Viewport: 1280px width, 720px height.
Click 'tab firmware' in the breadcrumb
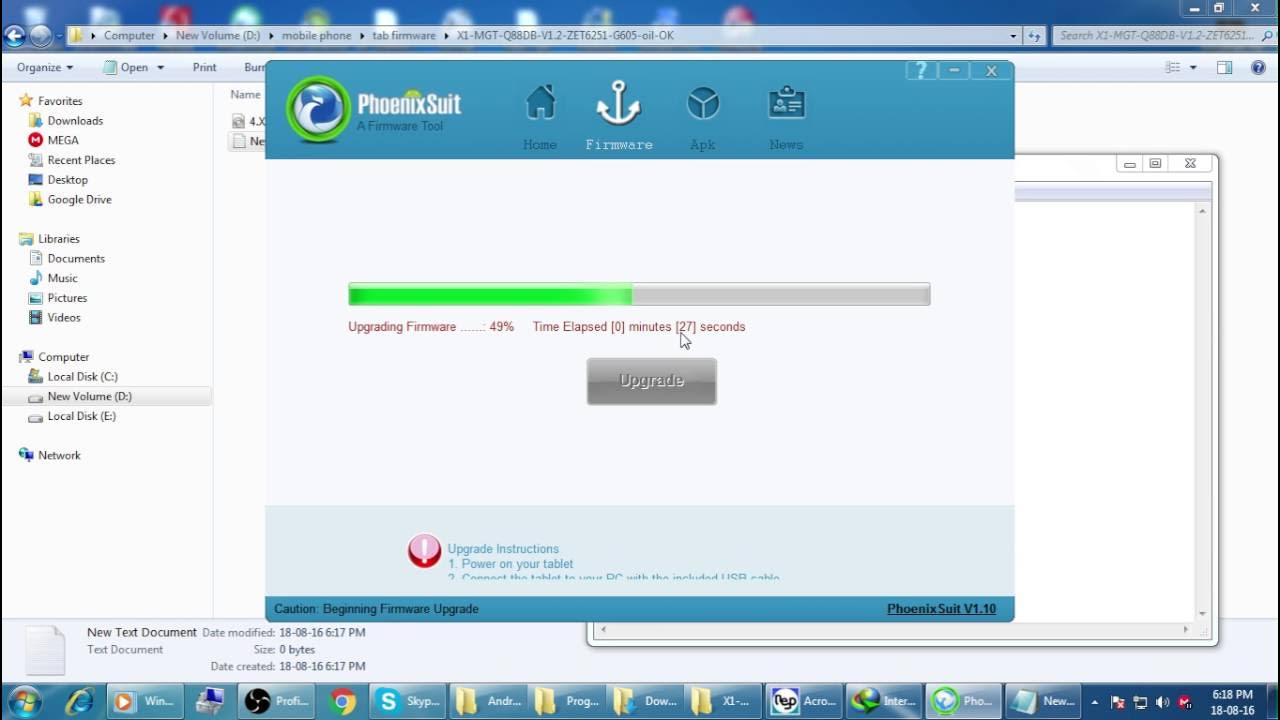coord(404,35)
